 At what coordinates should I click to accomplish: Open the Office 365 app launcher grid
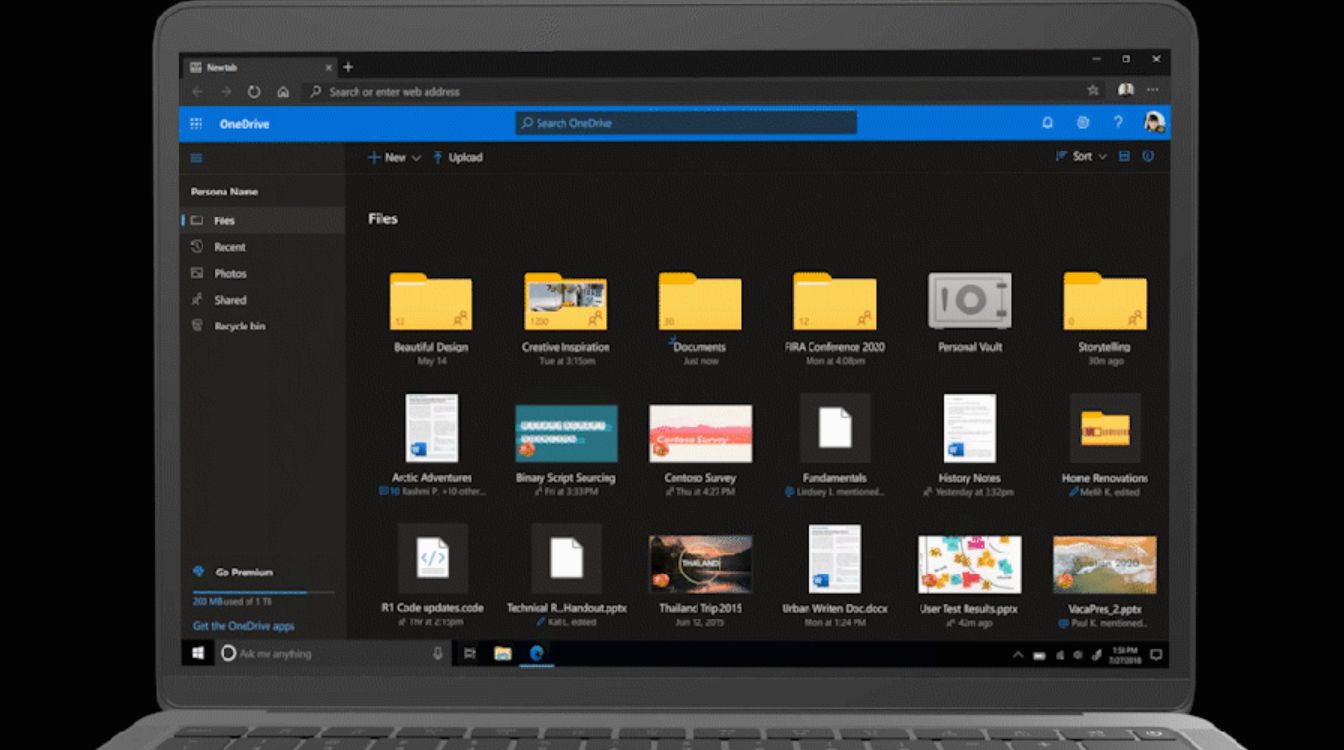pos(196,121)
